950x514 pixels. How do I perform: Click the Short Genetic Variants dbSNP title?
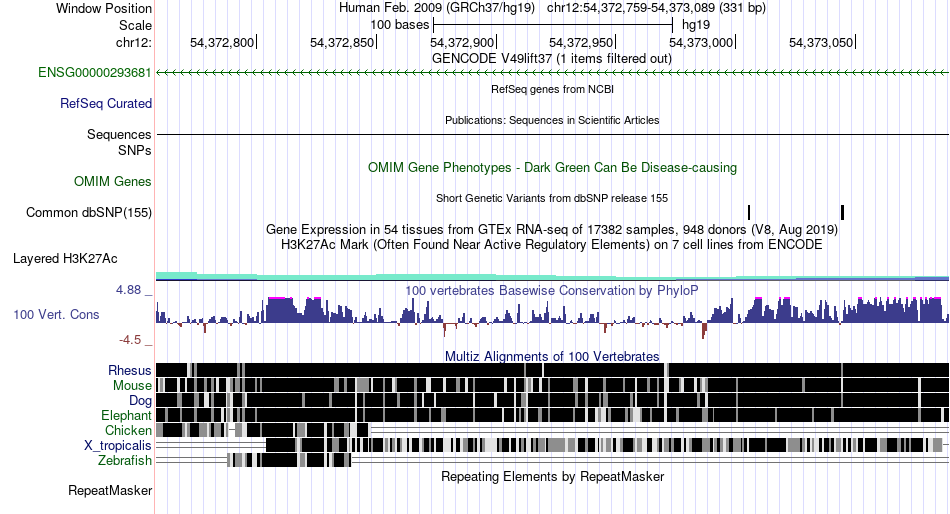point(552,198)
